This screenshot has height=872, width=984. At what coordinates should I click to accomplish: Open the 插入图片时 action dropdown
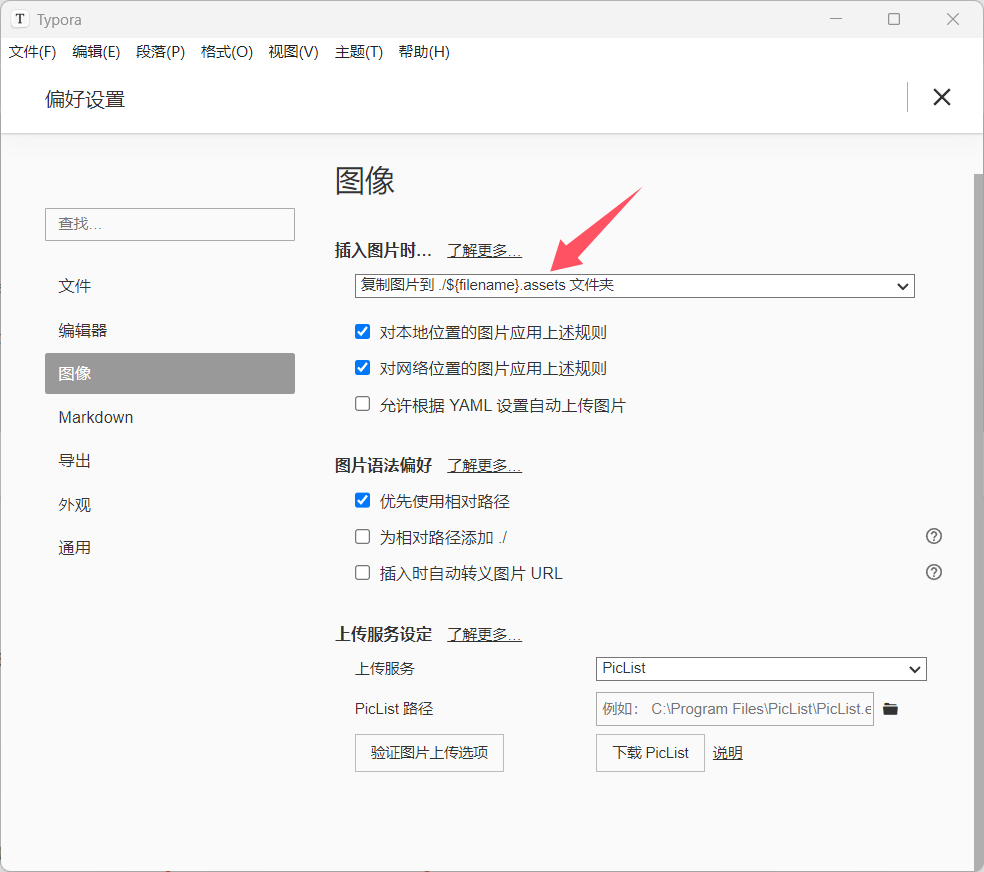click(x=634, y=286)
